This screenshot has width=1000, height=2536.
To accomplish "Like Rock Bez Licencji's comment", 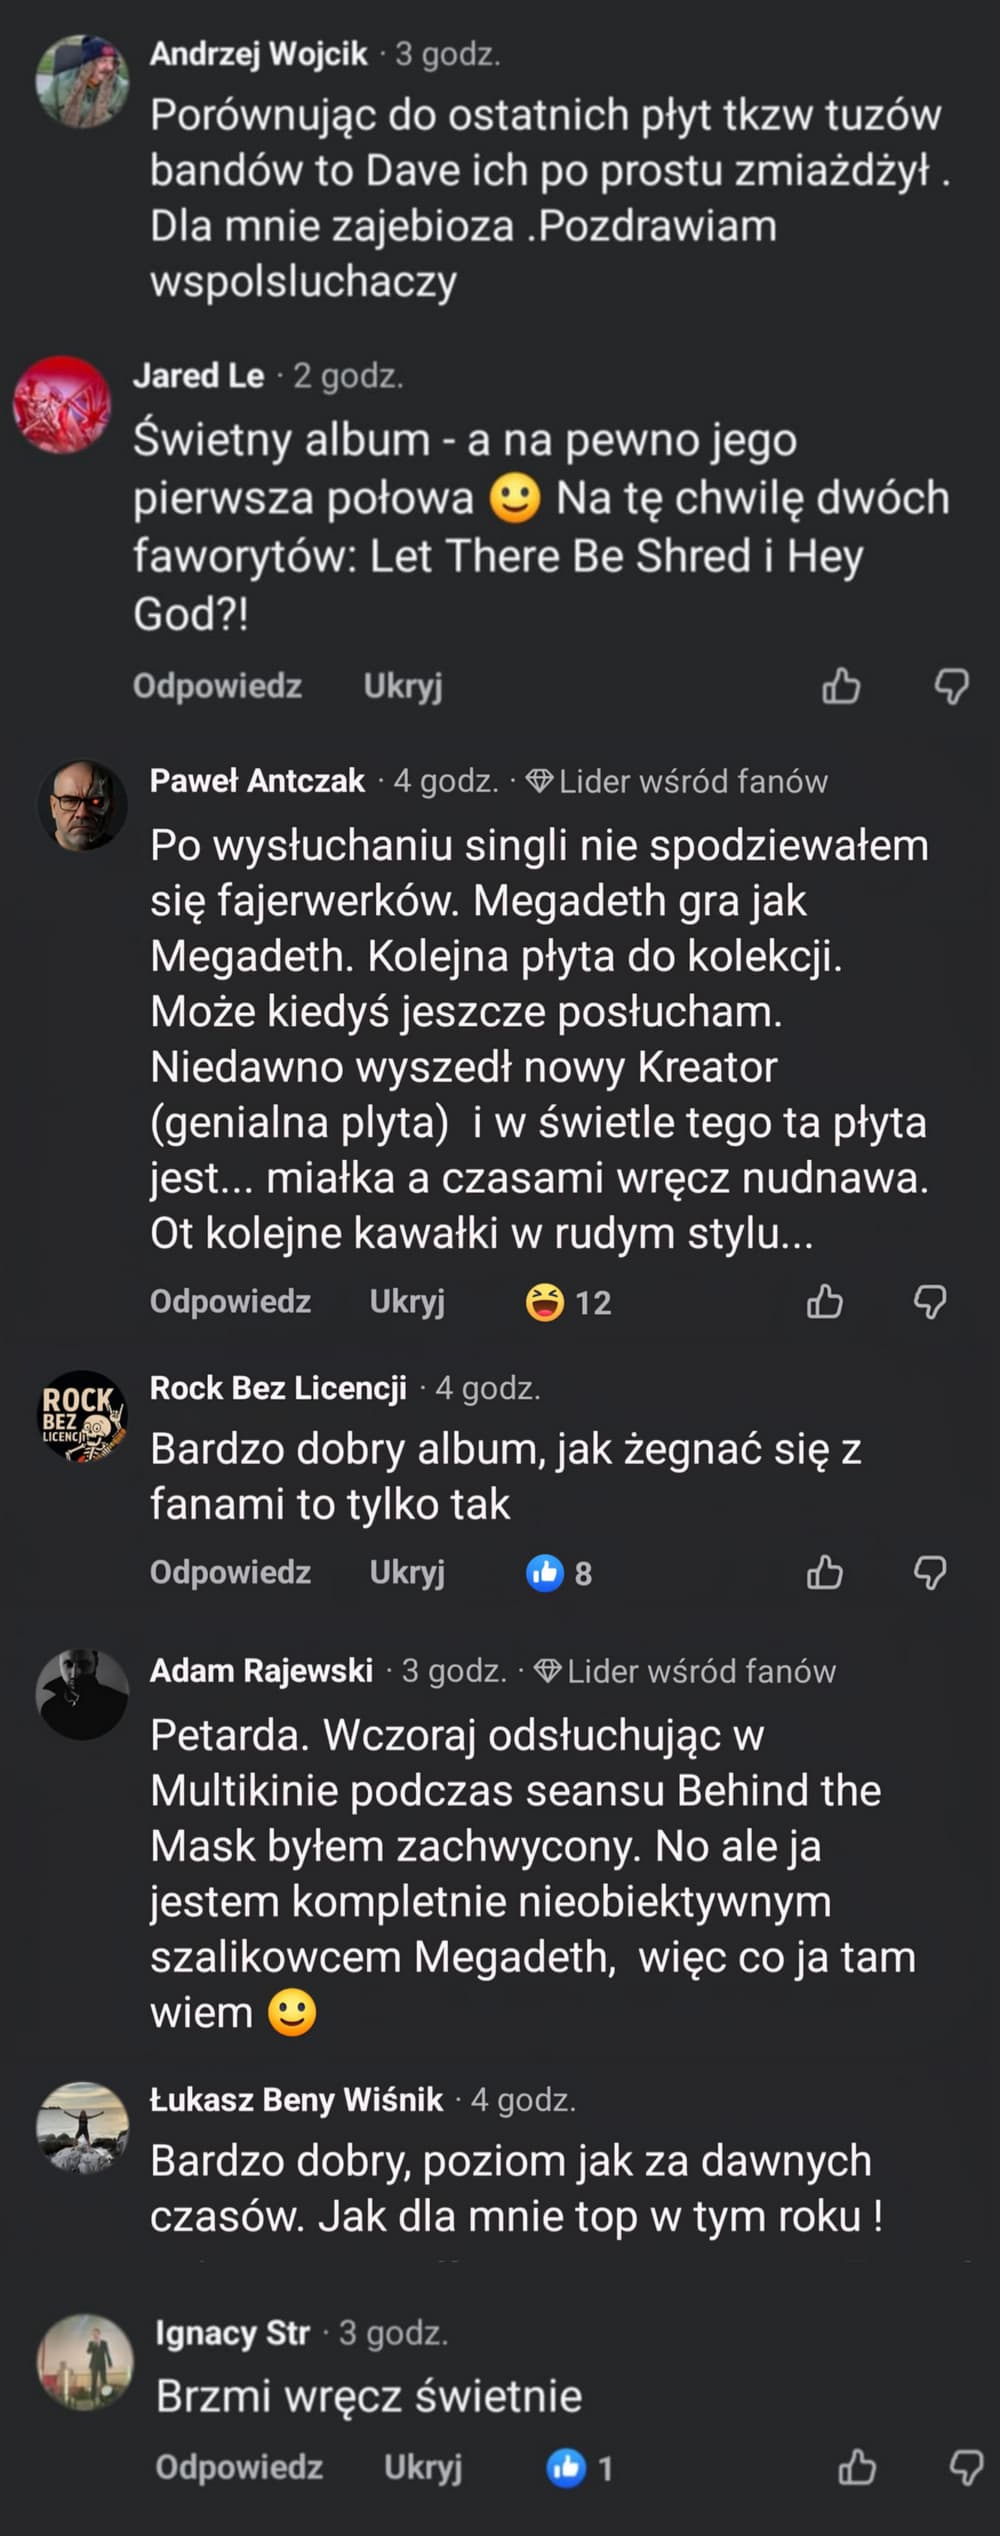I will 824,1573.
